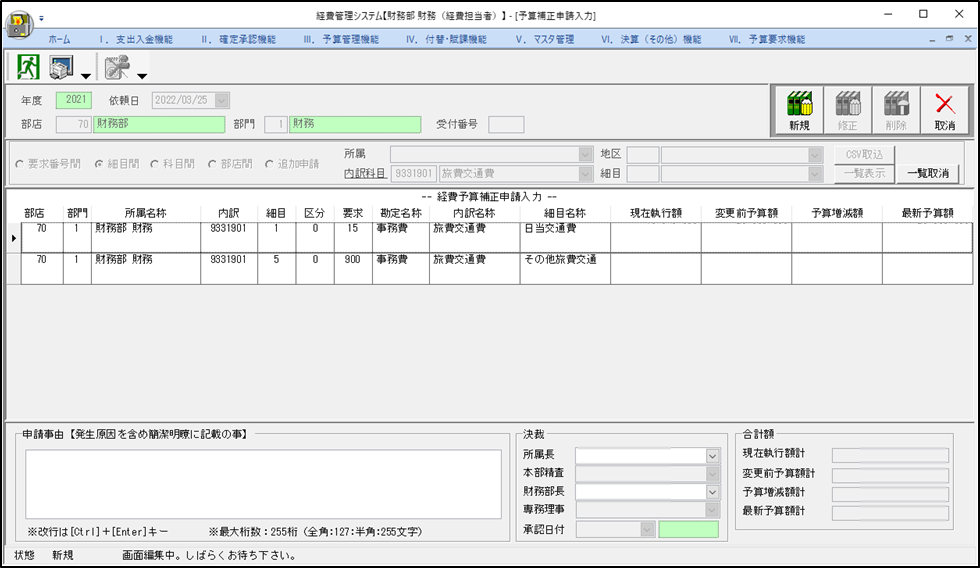Click the 予算増減額計 total field
Viewport: 980px width, 568px height.
point(890,494)
